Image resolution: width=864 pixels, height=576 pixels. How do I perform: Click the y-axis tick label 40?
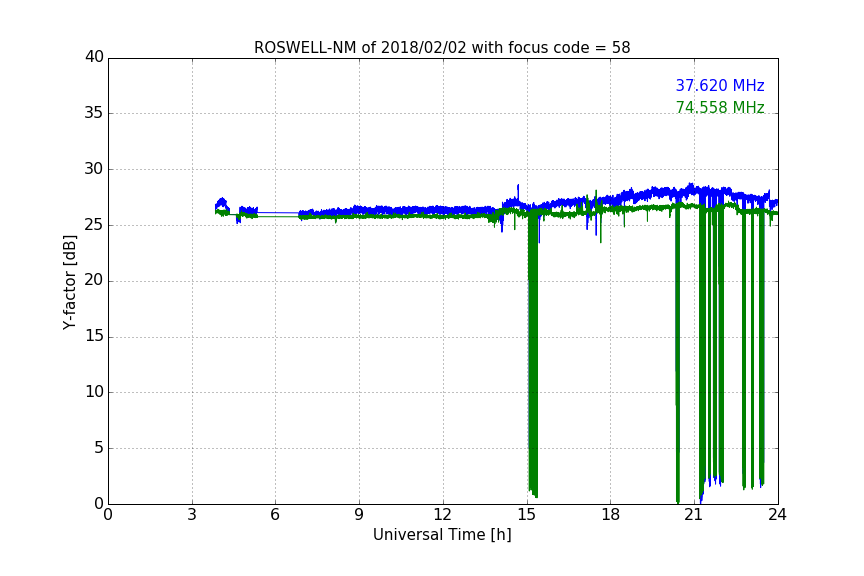click(94, 57)
